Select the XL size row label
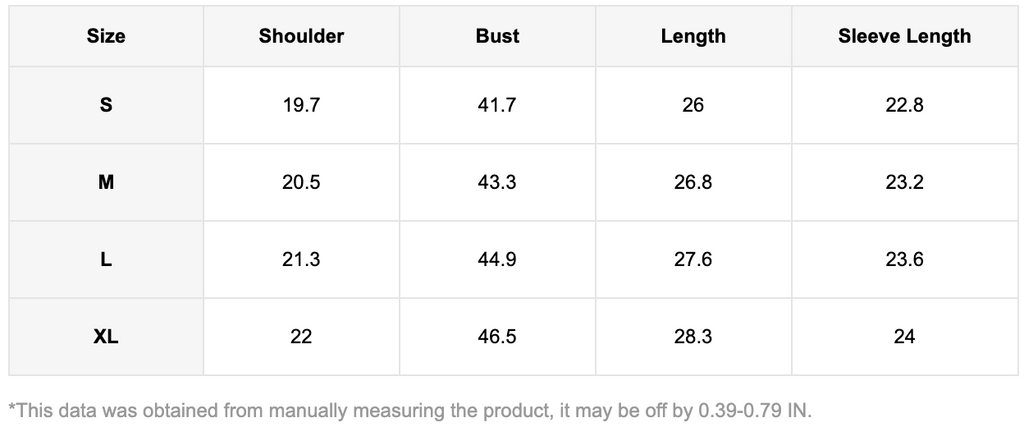 [106, 337]
